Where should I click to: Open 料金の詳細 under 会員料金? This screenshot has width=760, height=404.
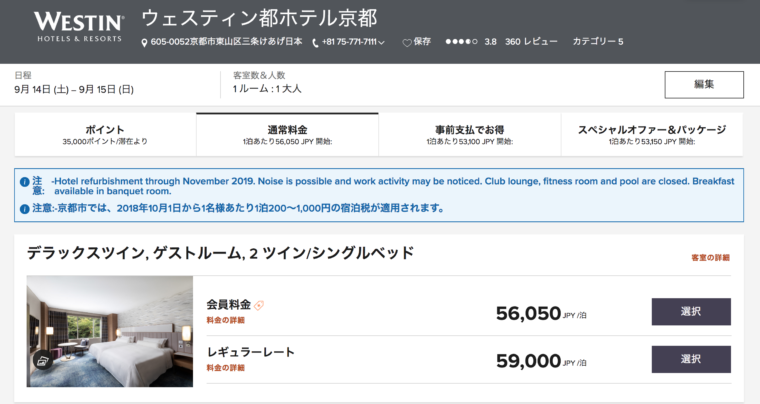225,320
